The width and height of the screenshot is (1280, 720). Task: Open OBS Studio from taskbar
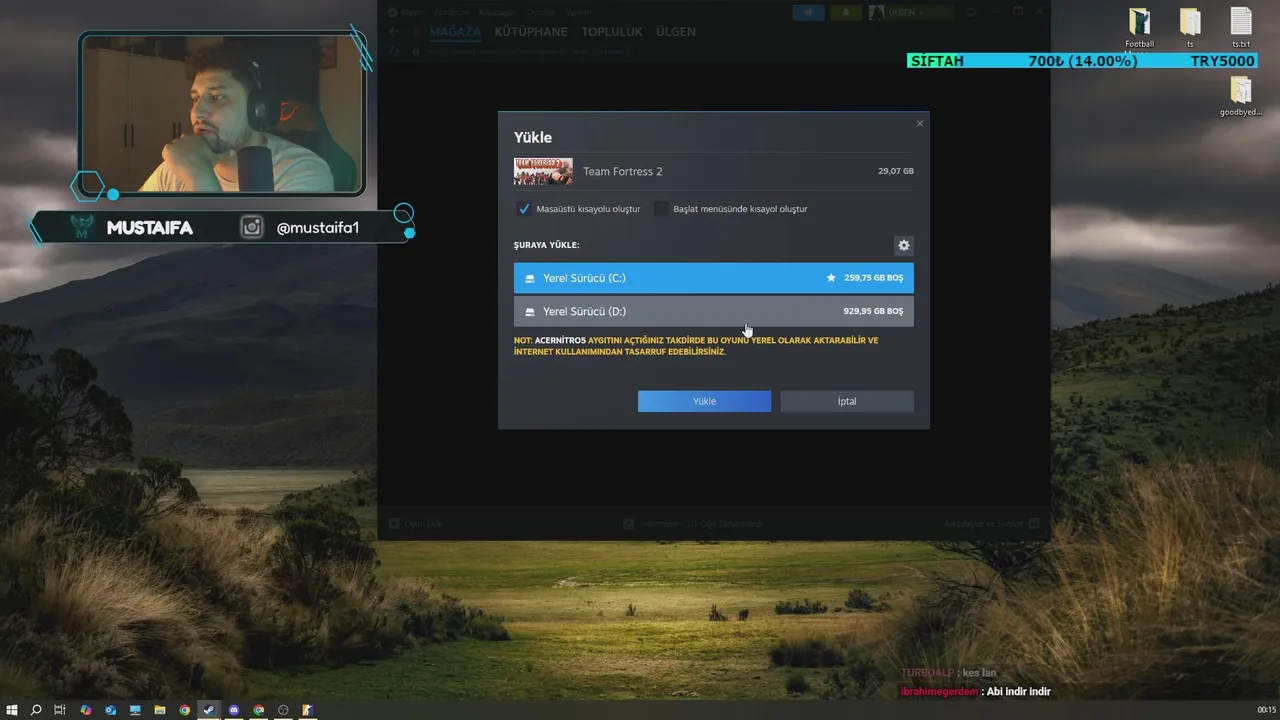pos(283,710)
